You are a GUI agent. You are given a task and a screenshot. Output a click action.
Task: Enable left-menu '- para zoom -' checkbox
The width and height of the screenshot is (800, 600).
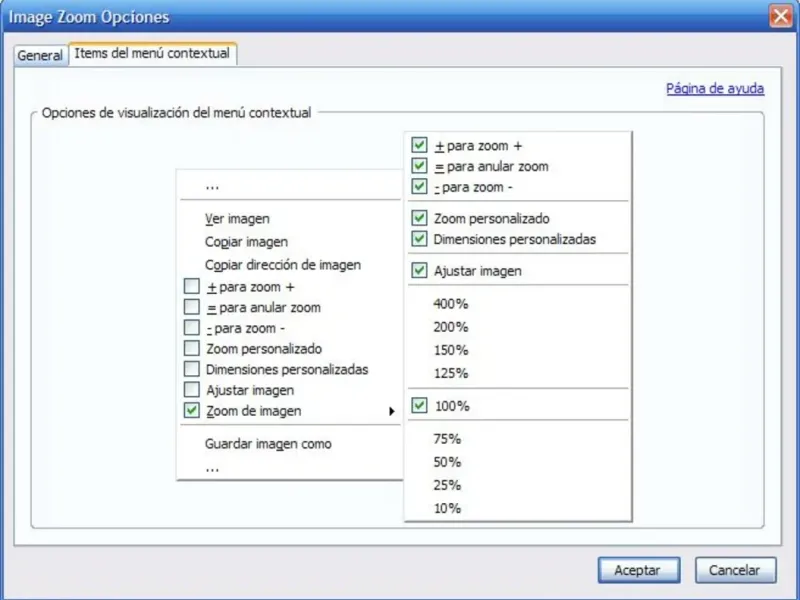tap(192, 328)
